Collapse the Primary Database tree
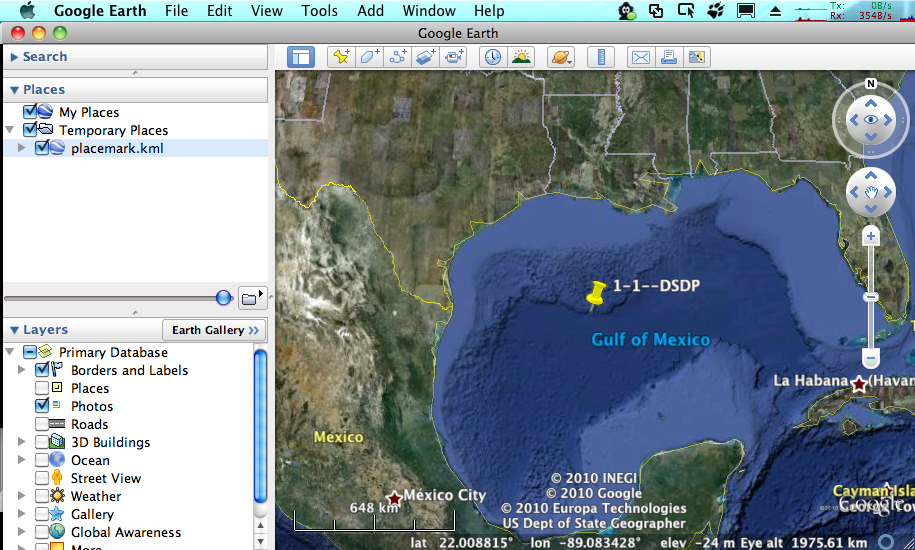 click(9, 352)
